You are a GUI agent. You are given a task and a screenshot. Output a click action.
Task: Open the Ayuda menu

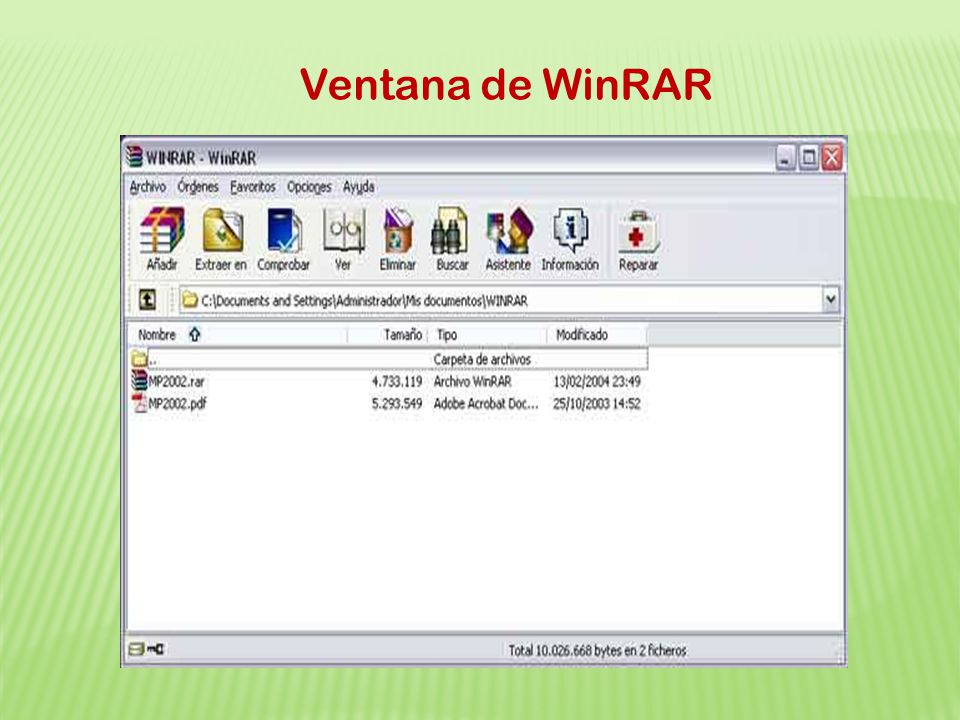[x=359, y=187]
